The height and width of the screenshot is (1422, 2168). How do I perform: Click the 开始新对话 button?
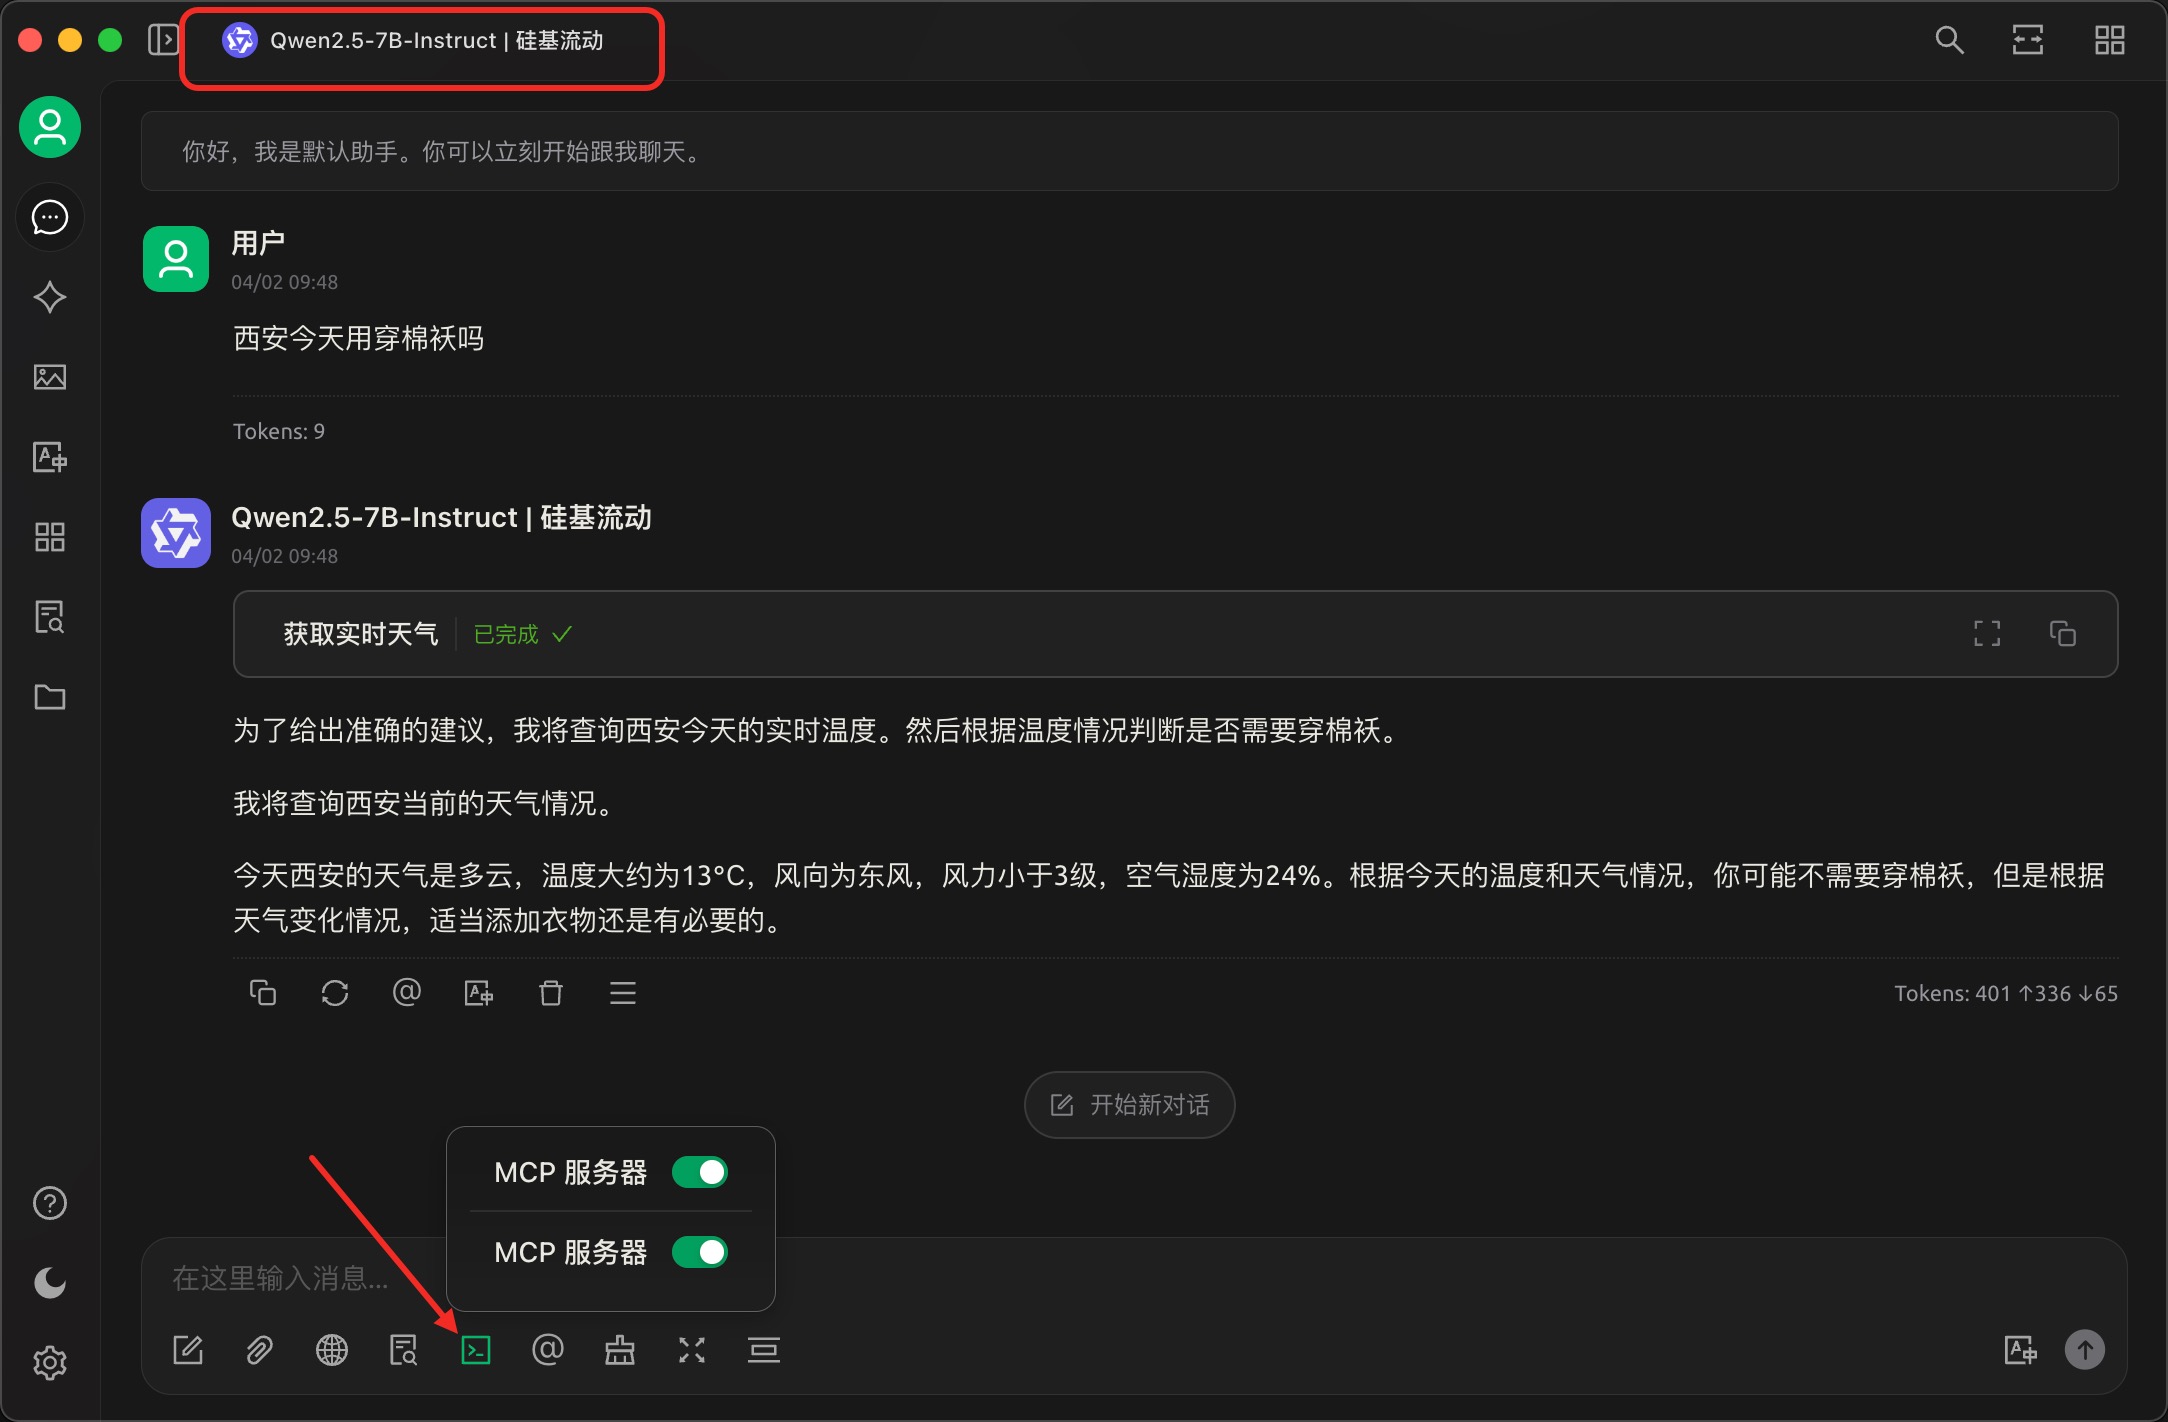click(1129, 1105)
